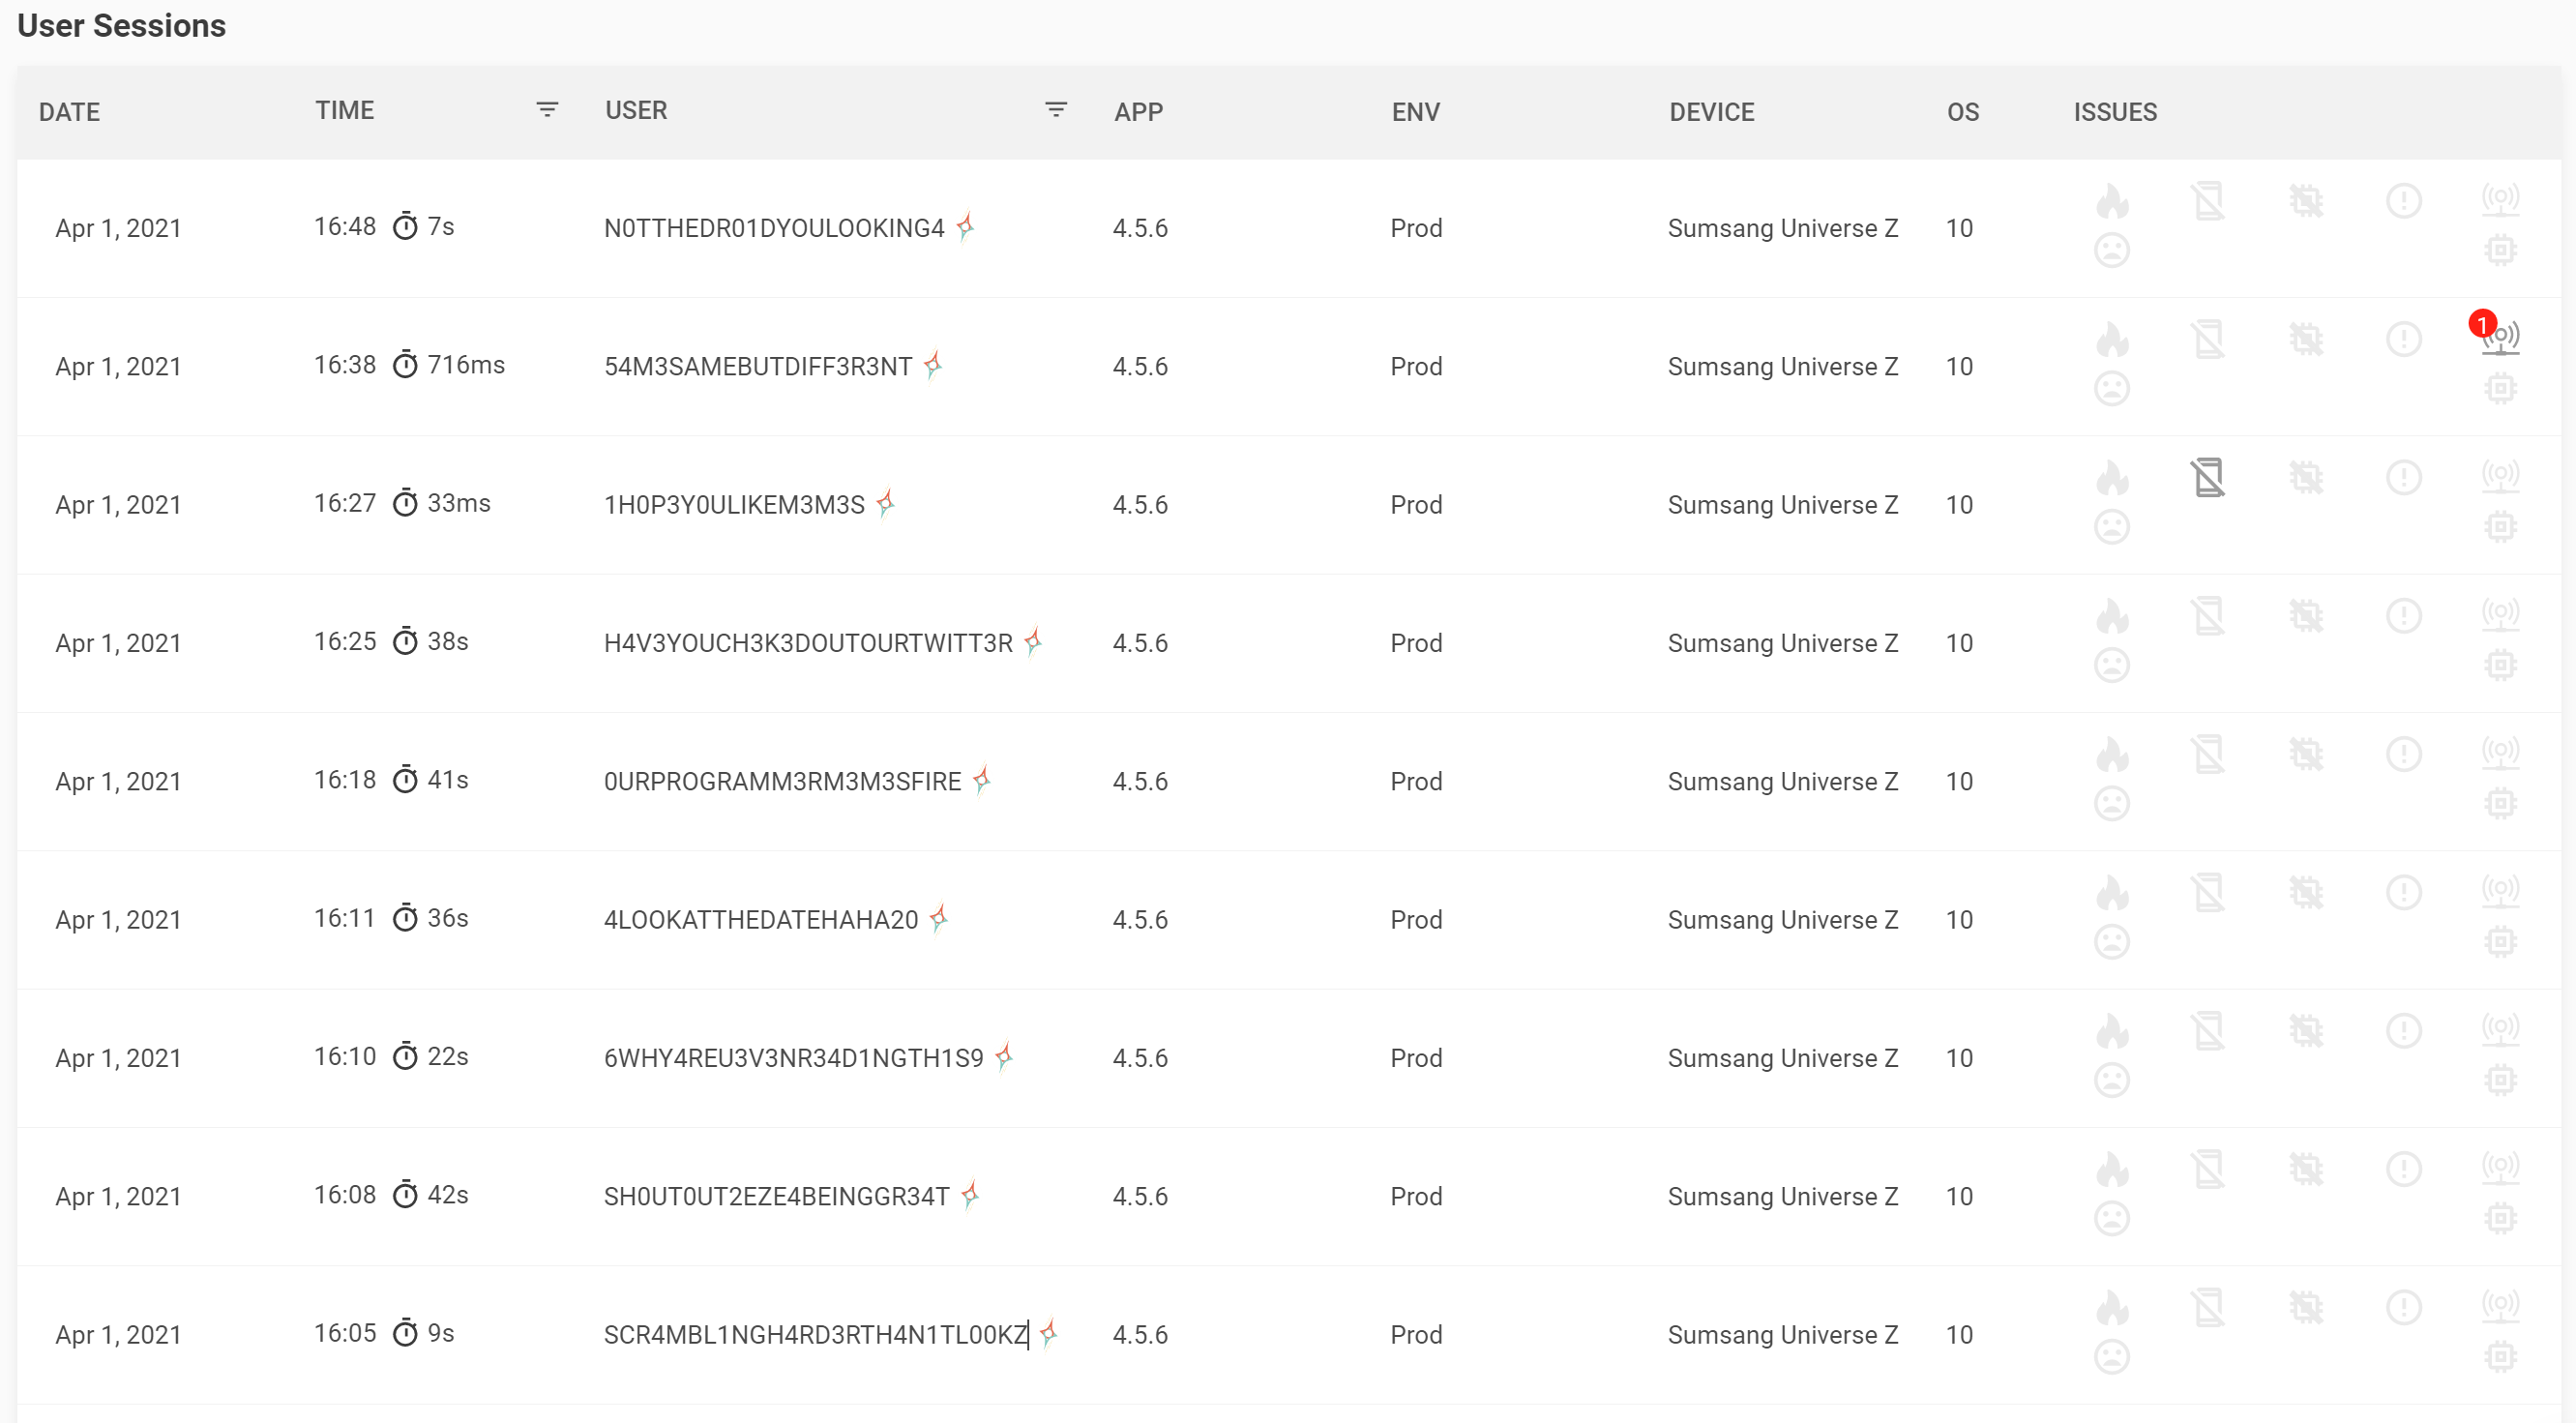Image resolution: width=2576 pixels, height=1423 pixels.
Task: Click the CPU chip icon in 6WHY4REU3V3NR34D1NGTH1S9 row
Action: click(x=2500, y=1080)
